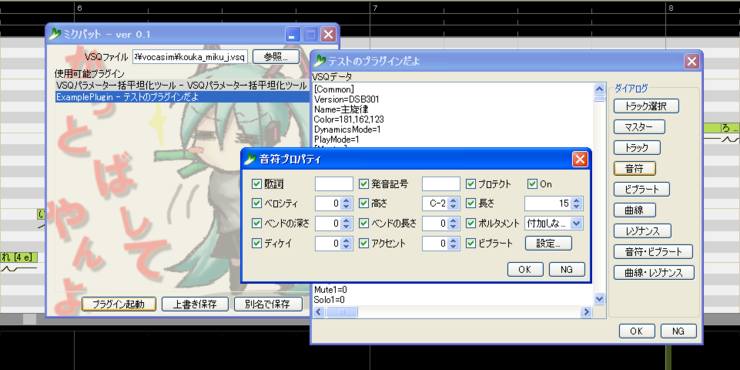740x370 pixels.
Task: Click the VSQデータ horizontal scrollbar thumb
Action: (x=342, y=311)
